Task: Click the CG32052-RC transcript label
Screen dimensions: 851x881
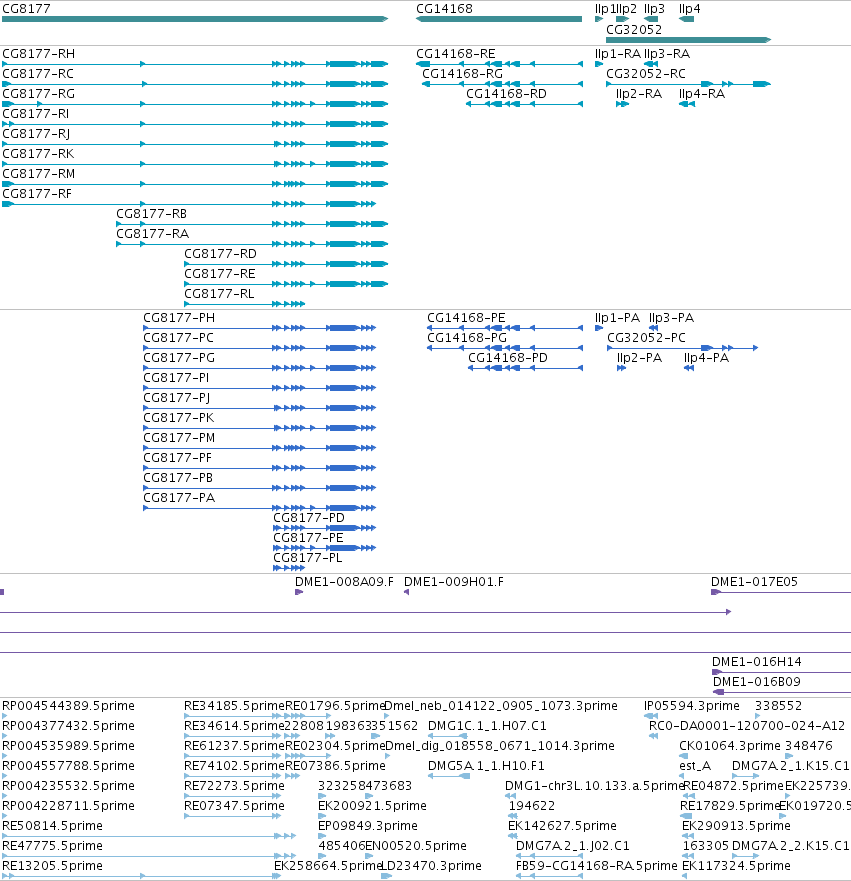Action: 646,74
